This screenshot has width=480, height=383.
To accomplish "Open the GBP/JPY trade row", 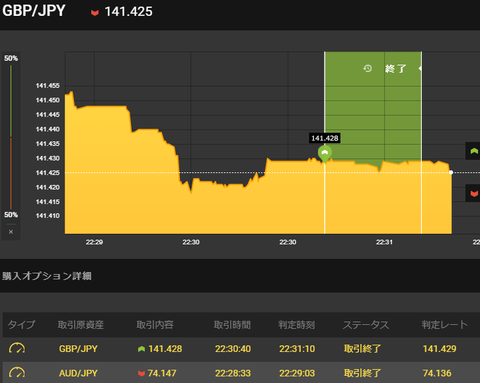I will pos(241,349).
